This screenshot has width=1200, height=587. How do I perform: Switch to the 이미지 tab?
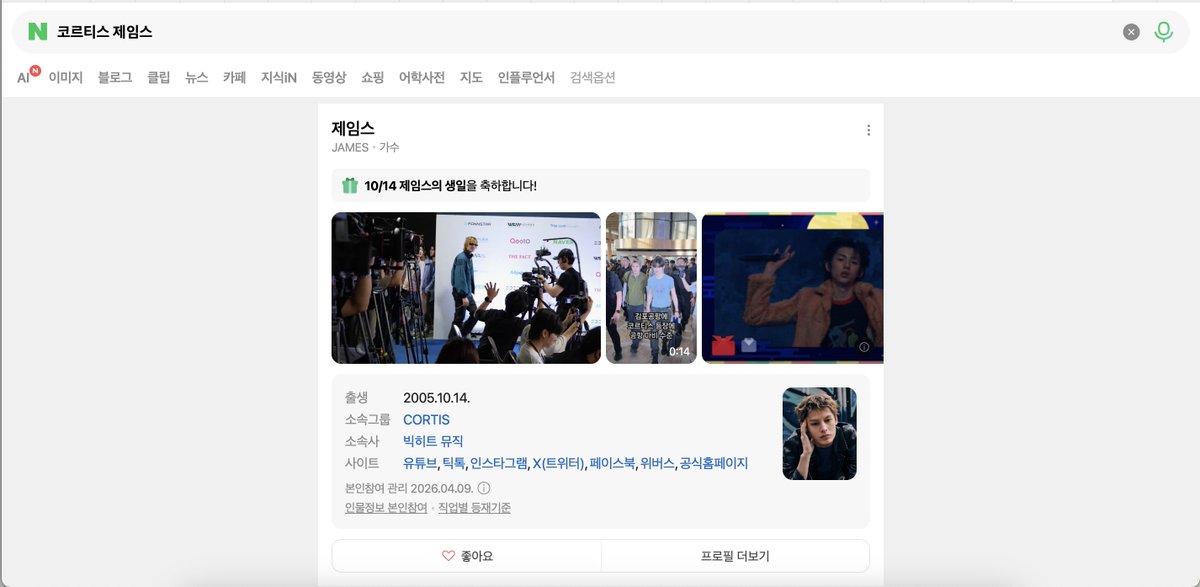pyautogui.click(x=66, y=77)
